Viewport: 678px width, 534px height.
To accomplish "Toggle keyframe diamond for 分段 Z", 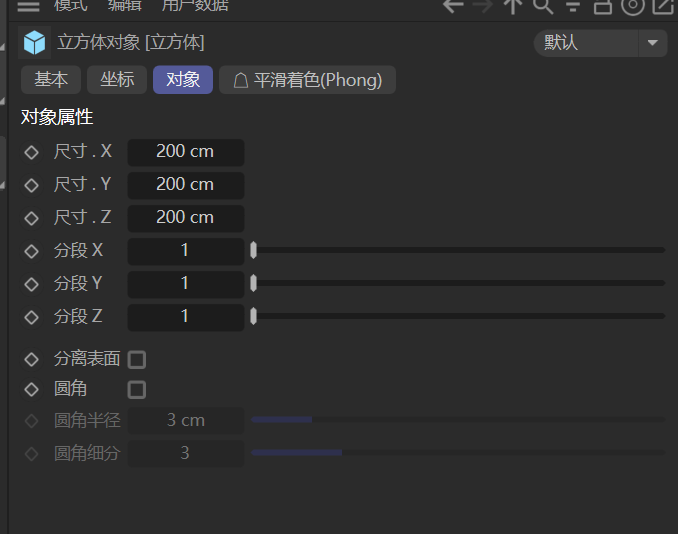I will [x=32, y=317].
